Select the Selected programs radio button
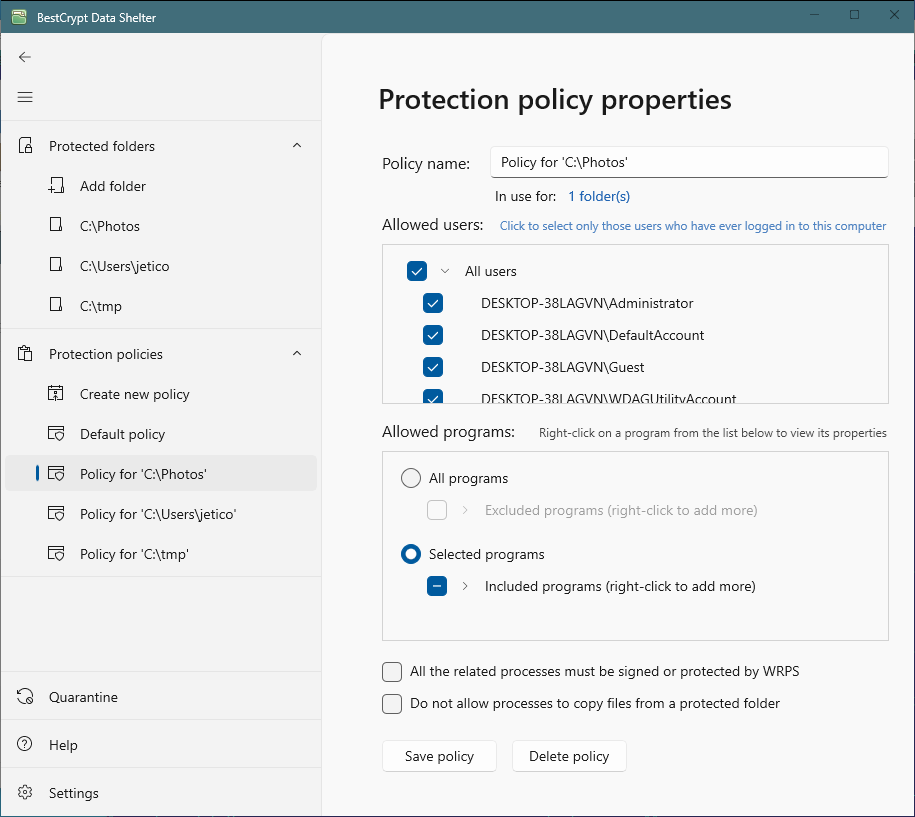915x817 pixels. pos(411,554)
